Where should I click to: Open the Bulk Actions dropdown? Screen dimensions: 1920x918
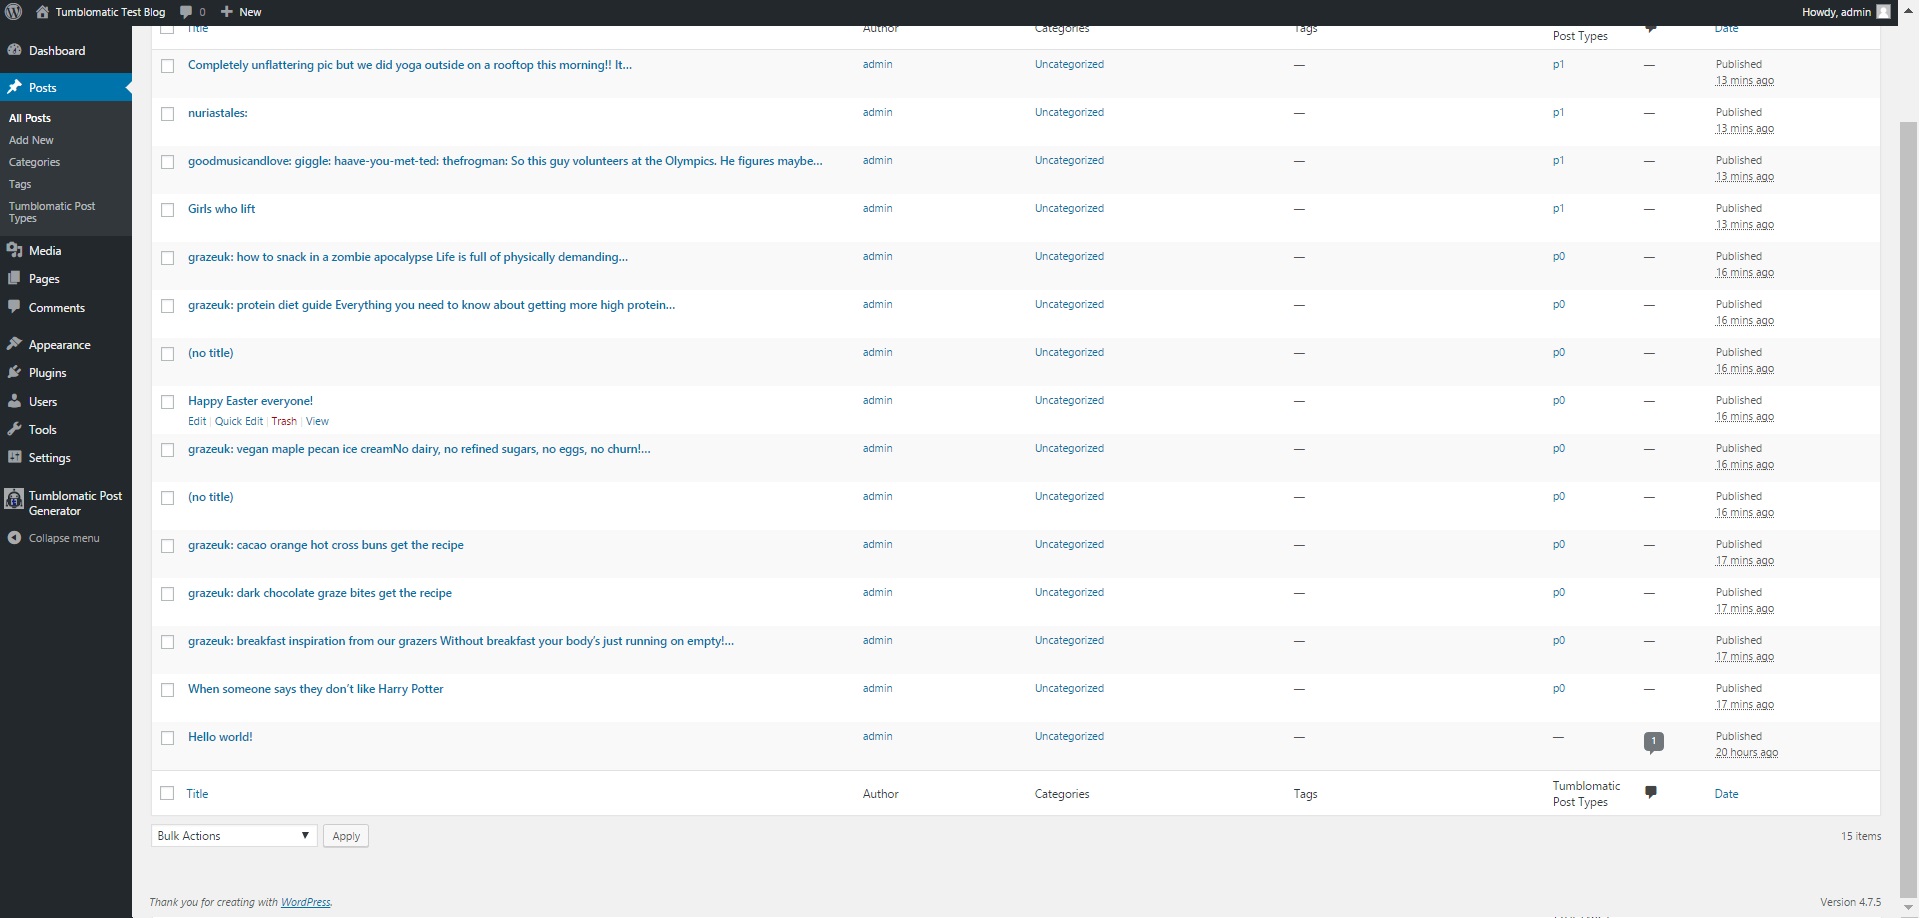pos(234,836)
